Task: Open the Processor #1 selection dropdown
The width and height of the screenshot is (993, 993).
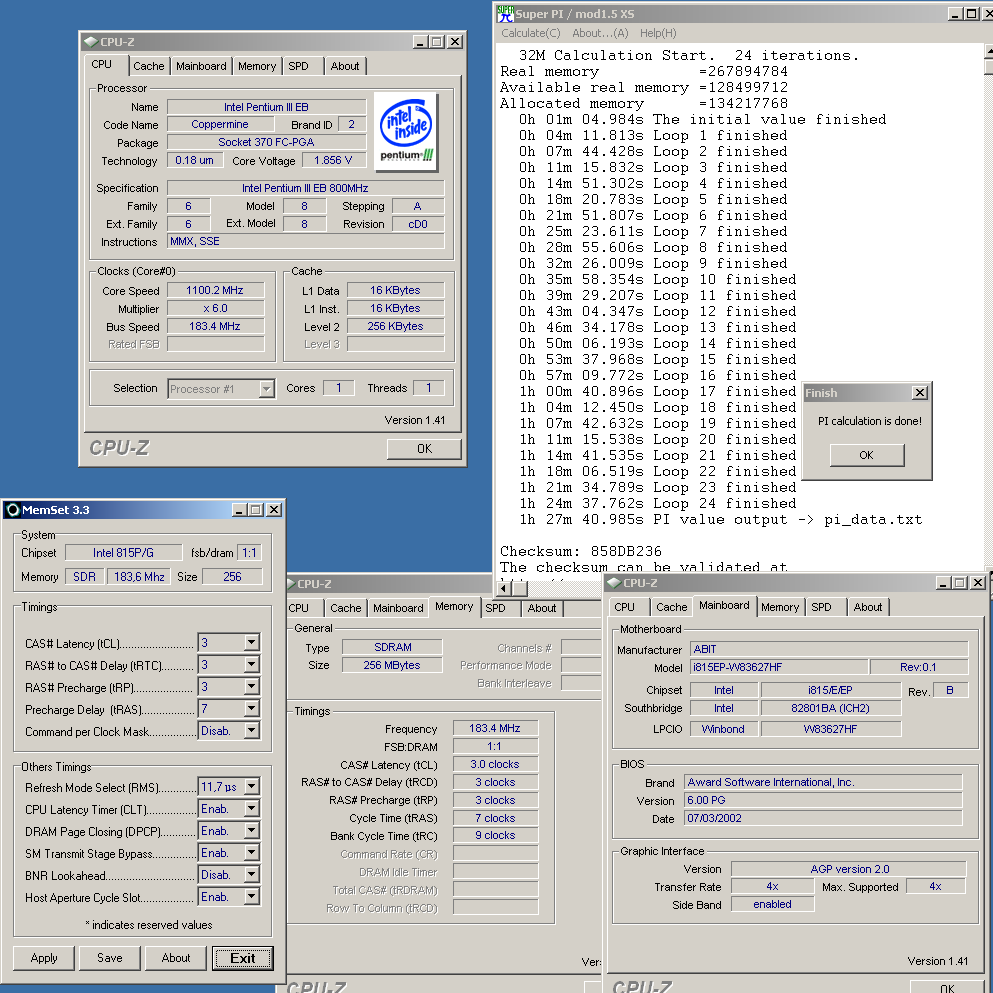Action: coord(267,389)
